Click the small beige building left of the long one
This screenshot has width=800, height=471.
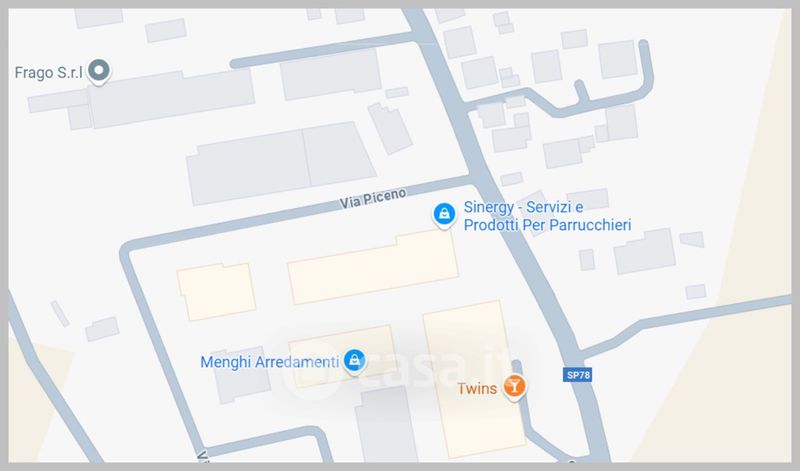click(x=216, y=291)
